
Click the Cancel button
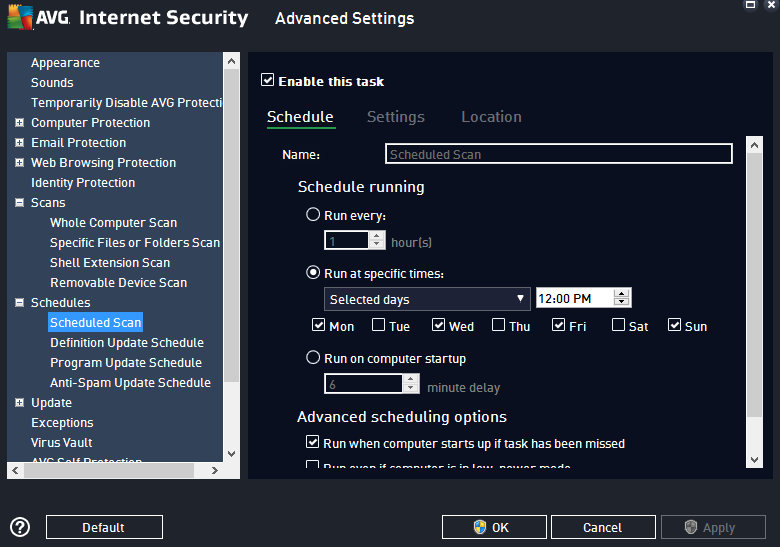coord(603,527)
